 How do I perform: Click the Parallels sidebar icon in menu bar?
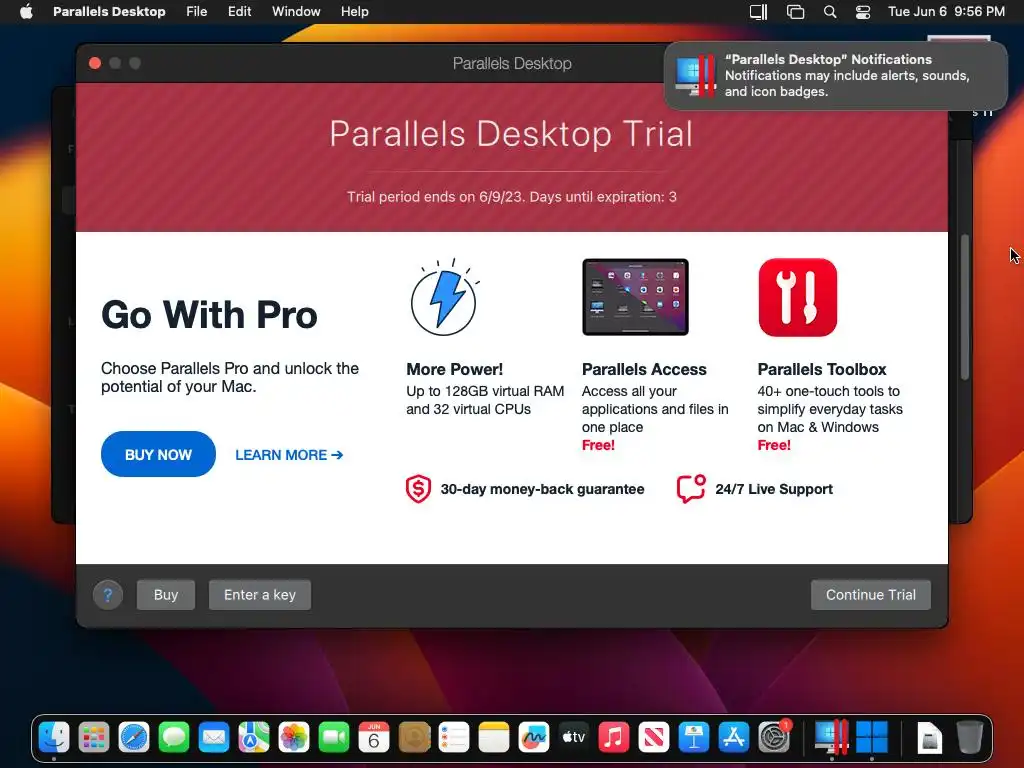click(758, 12)
